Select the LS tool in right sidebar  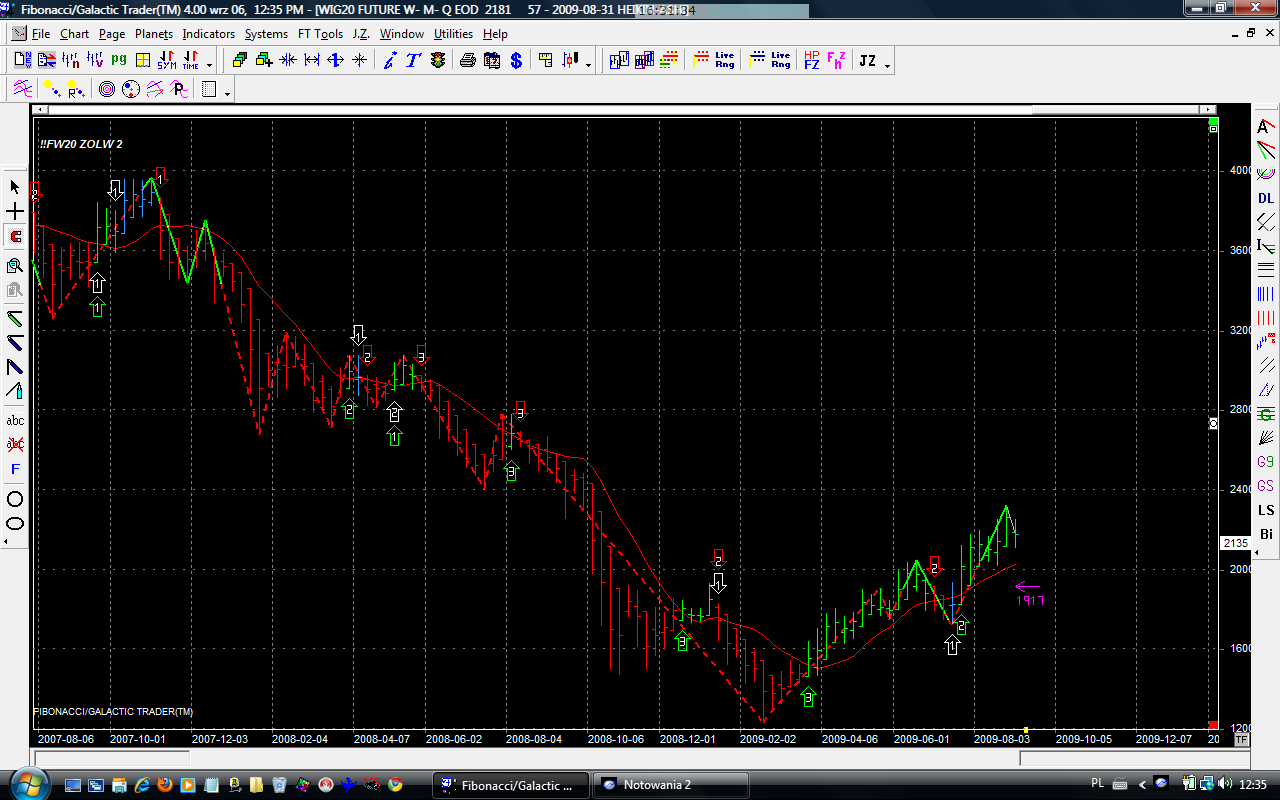pos(1266,510)
